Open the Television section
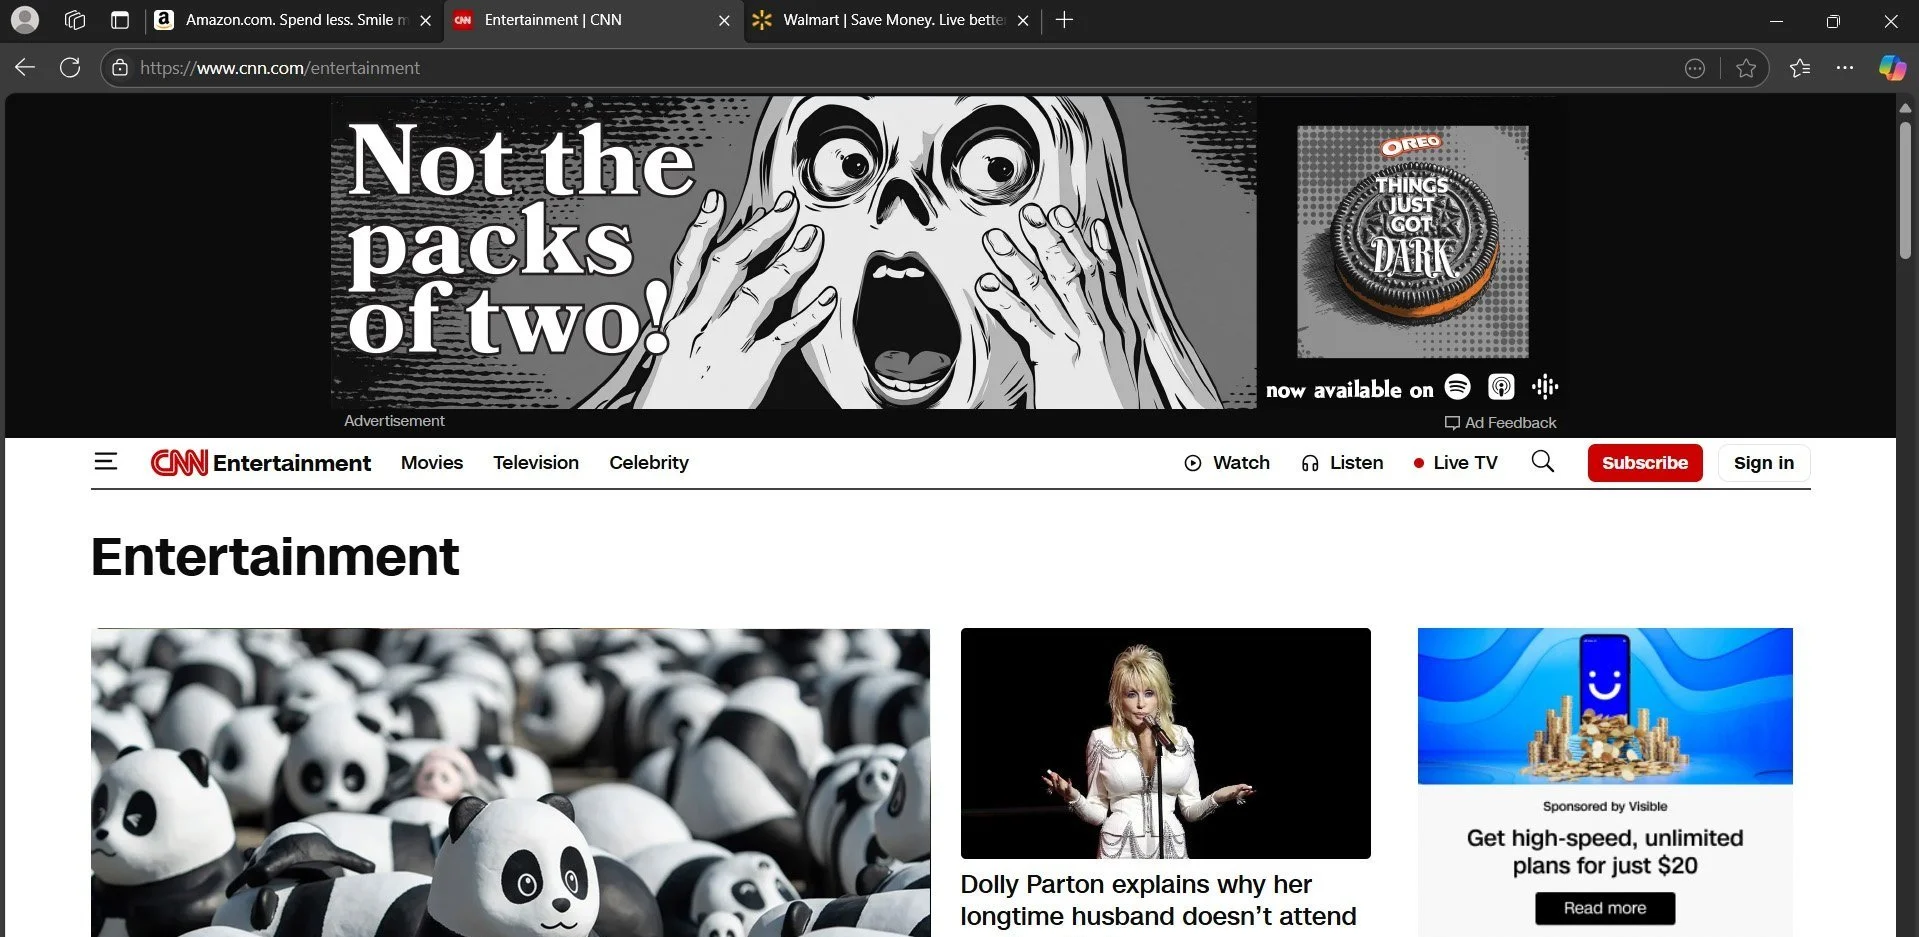The image size is (1919, 937). click(536, 463)
